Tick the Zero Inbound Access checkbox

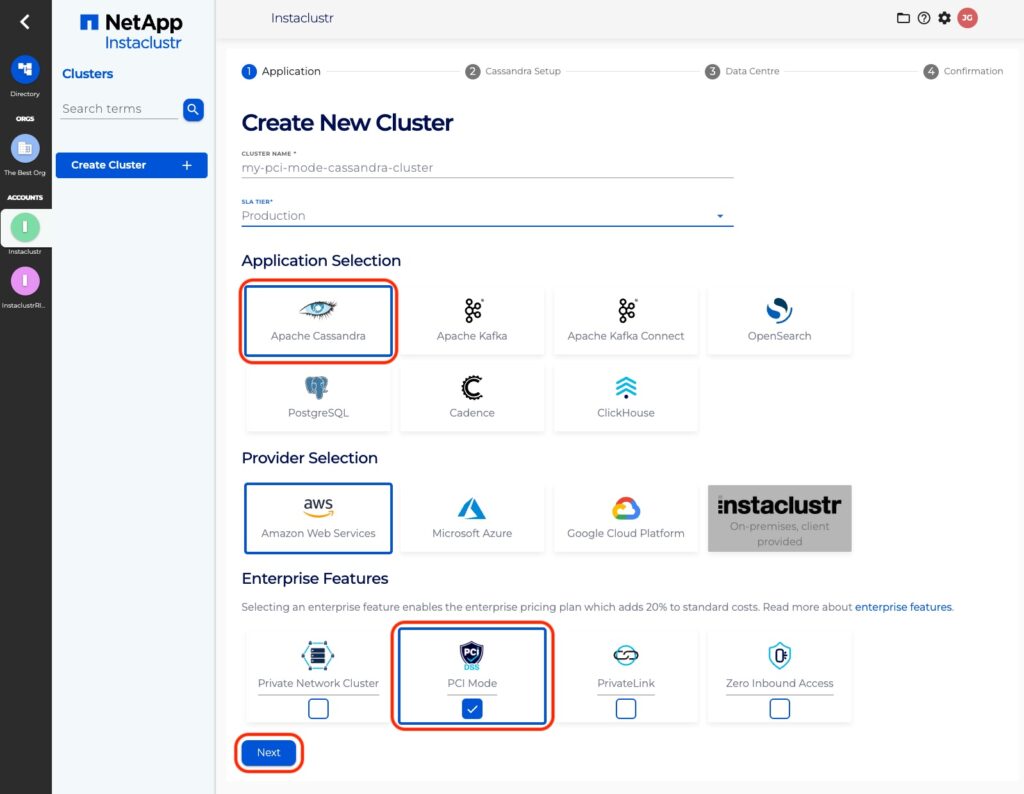tap(779, 709)
